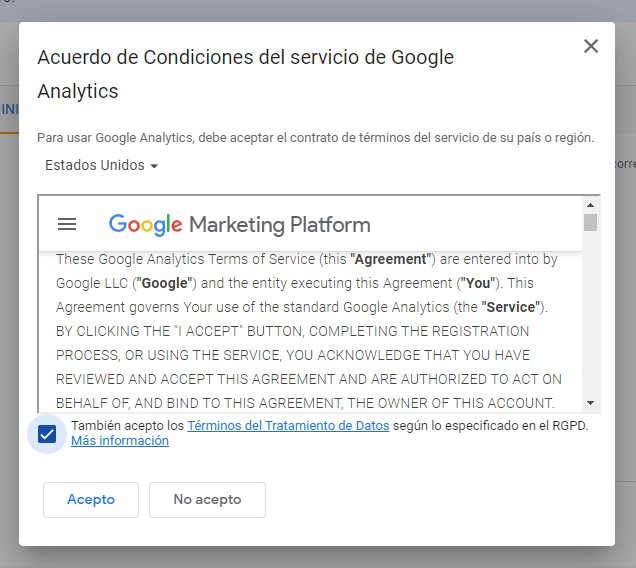Click the Marketing Platform header text
Image resolution: width=636 pixels, height=568 pixels.
pyautogui.click(x=280, y=225)
